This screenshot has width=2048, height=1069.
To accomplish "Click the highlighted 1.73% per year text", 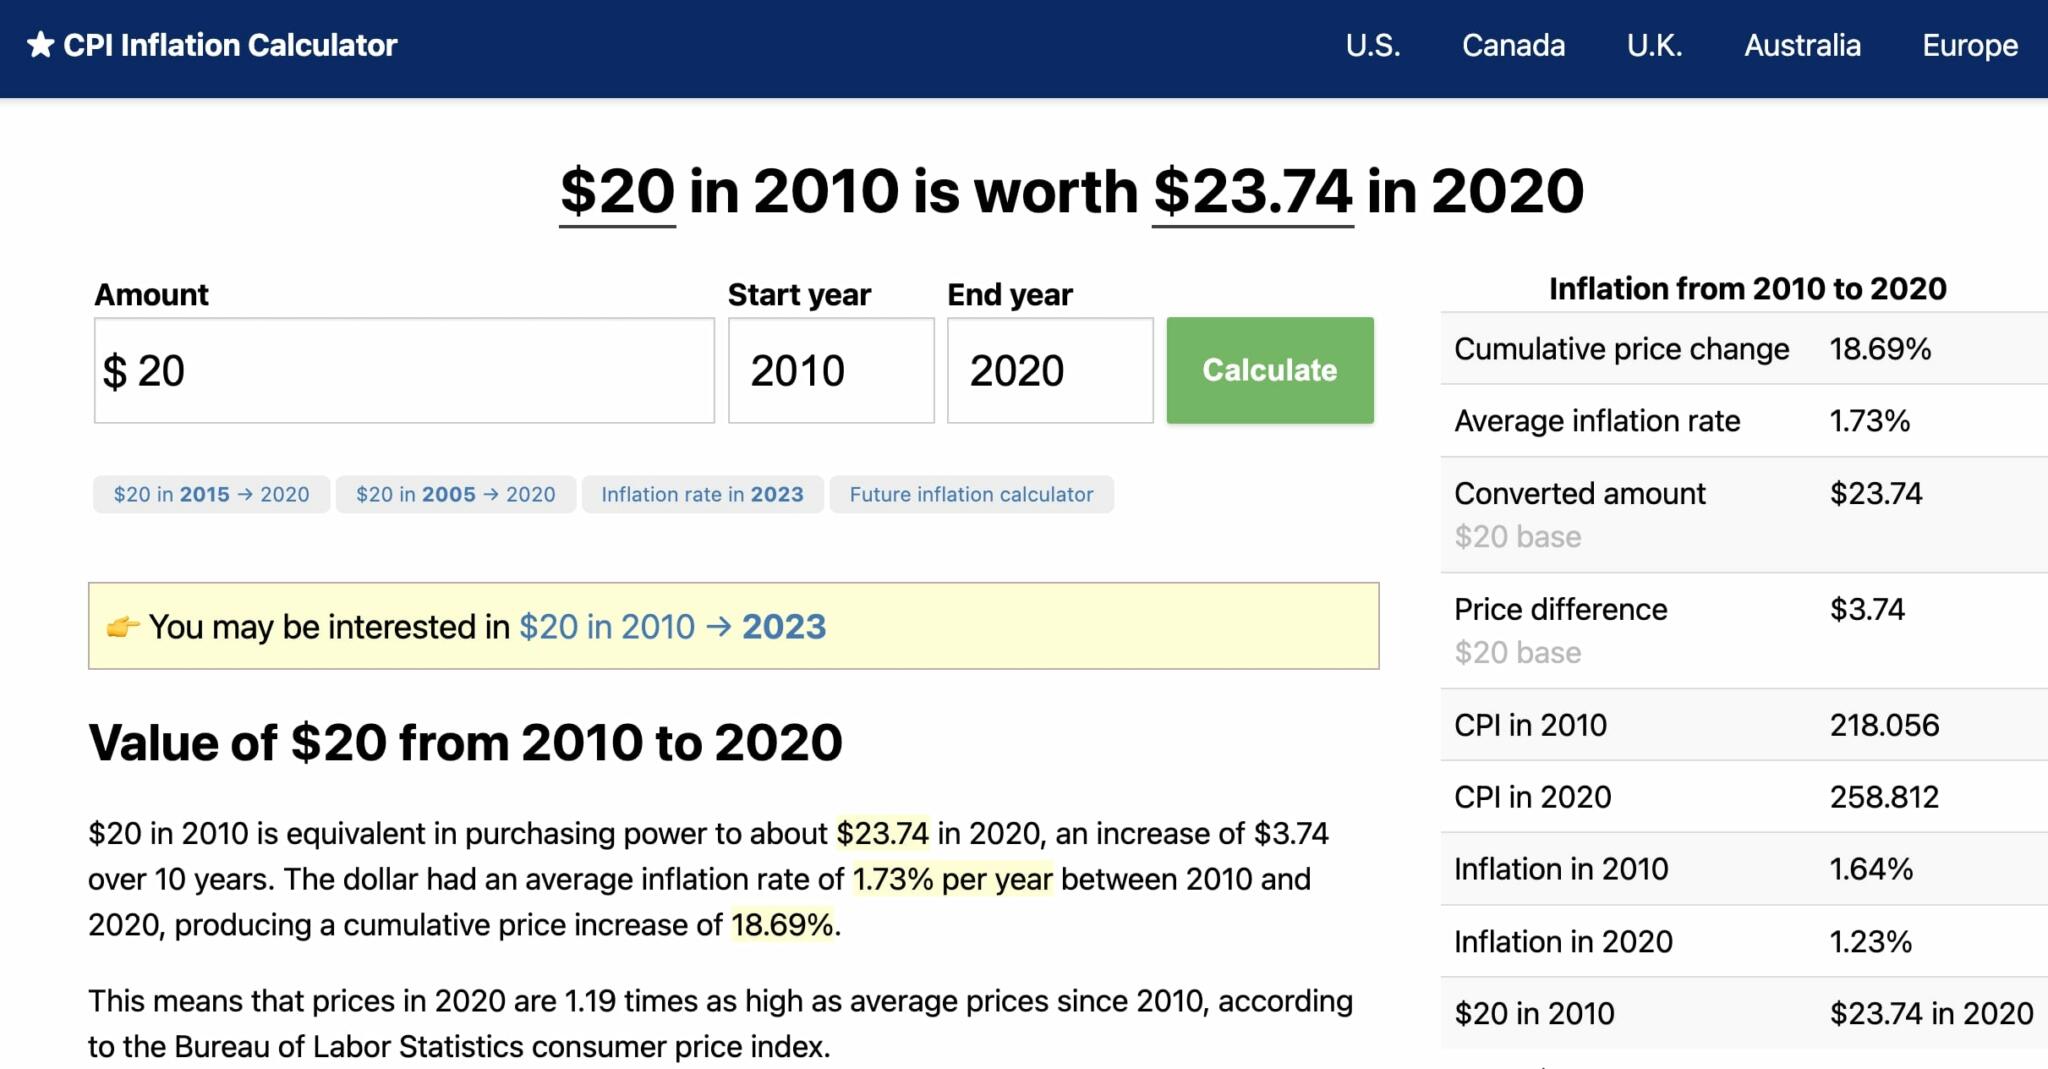I will click(952, 879).
